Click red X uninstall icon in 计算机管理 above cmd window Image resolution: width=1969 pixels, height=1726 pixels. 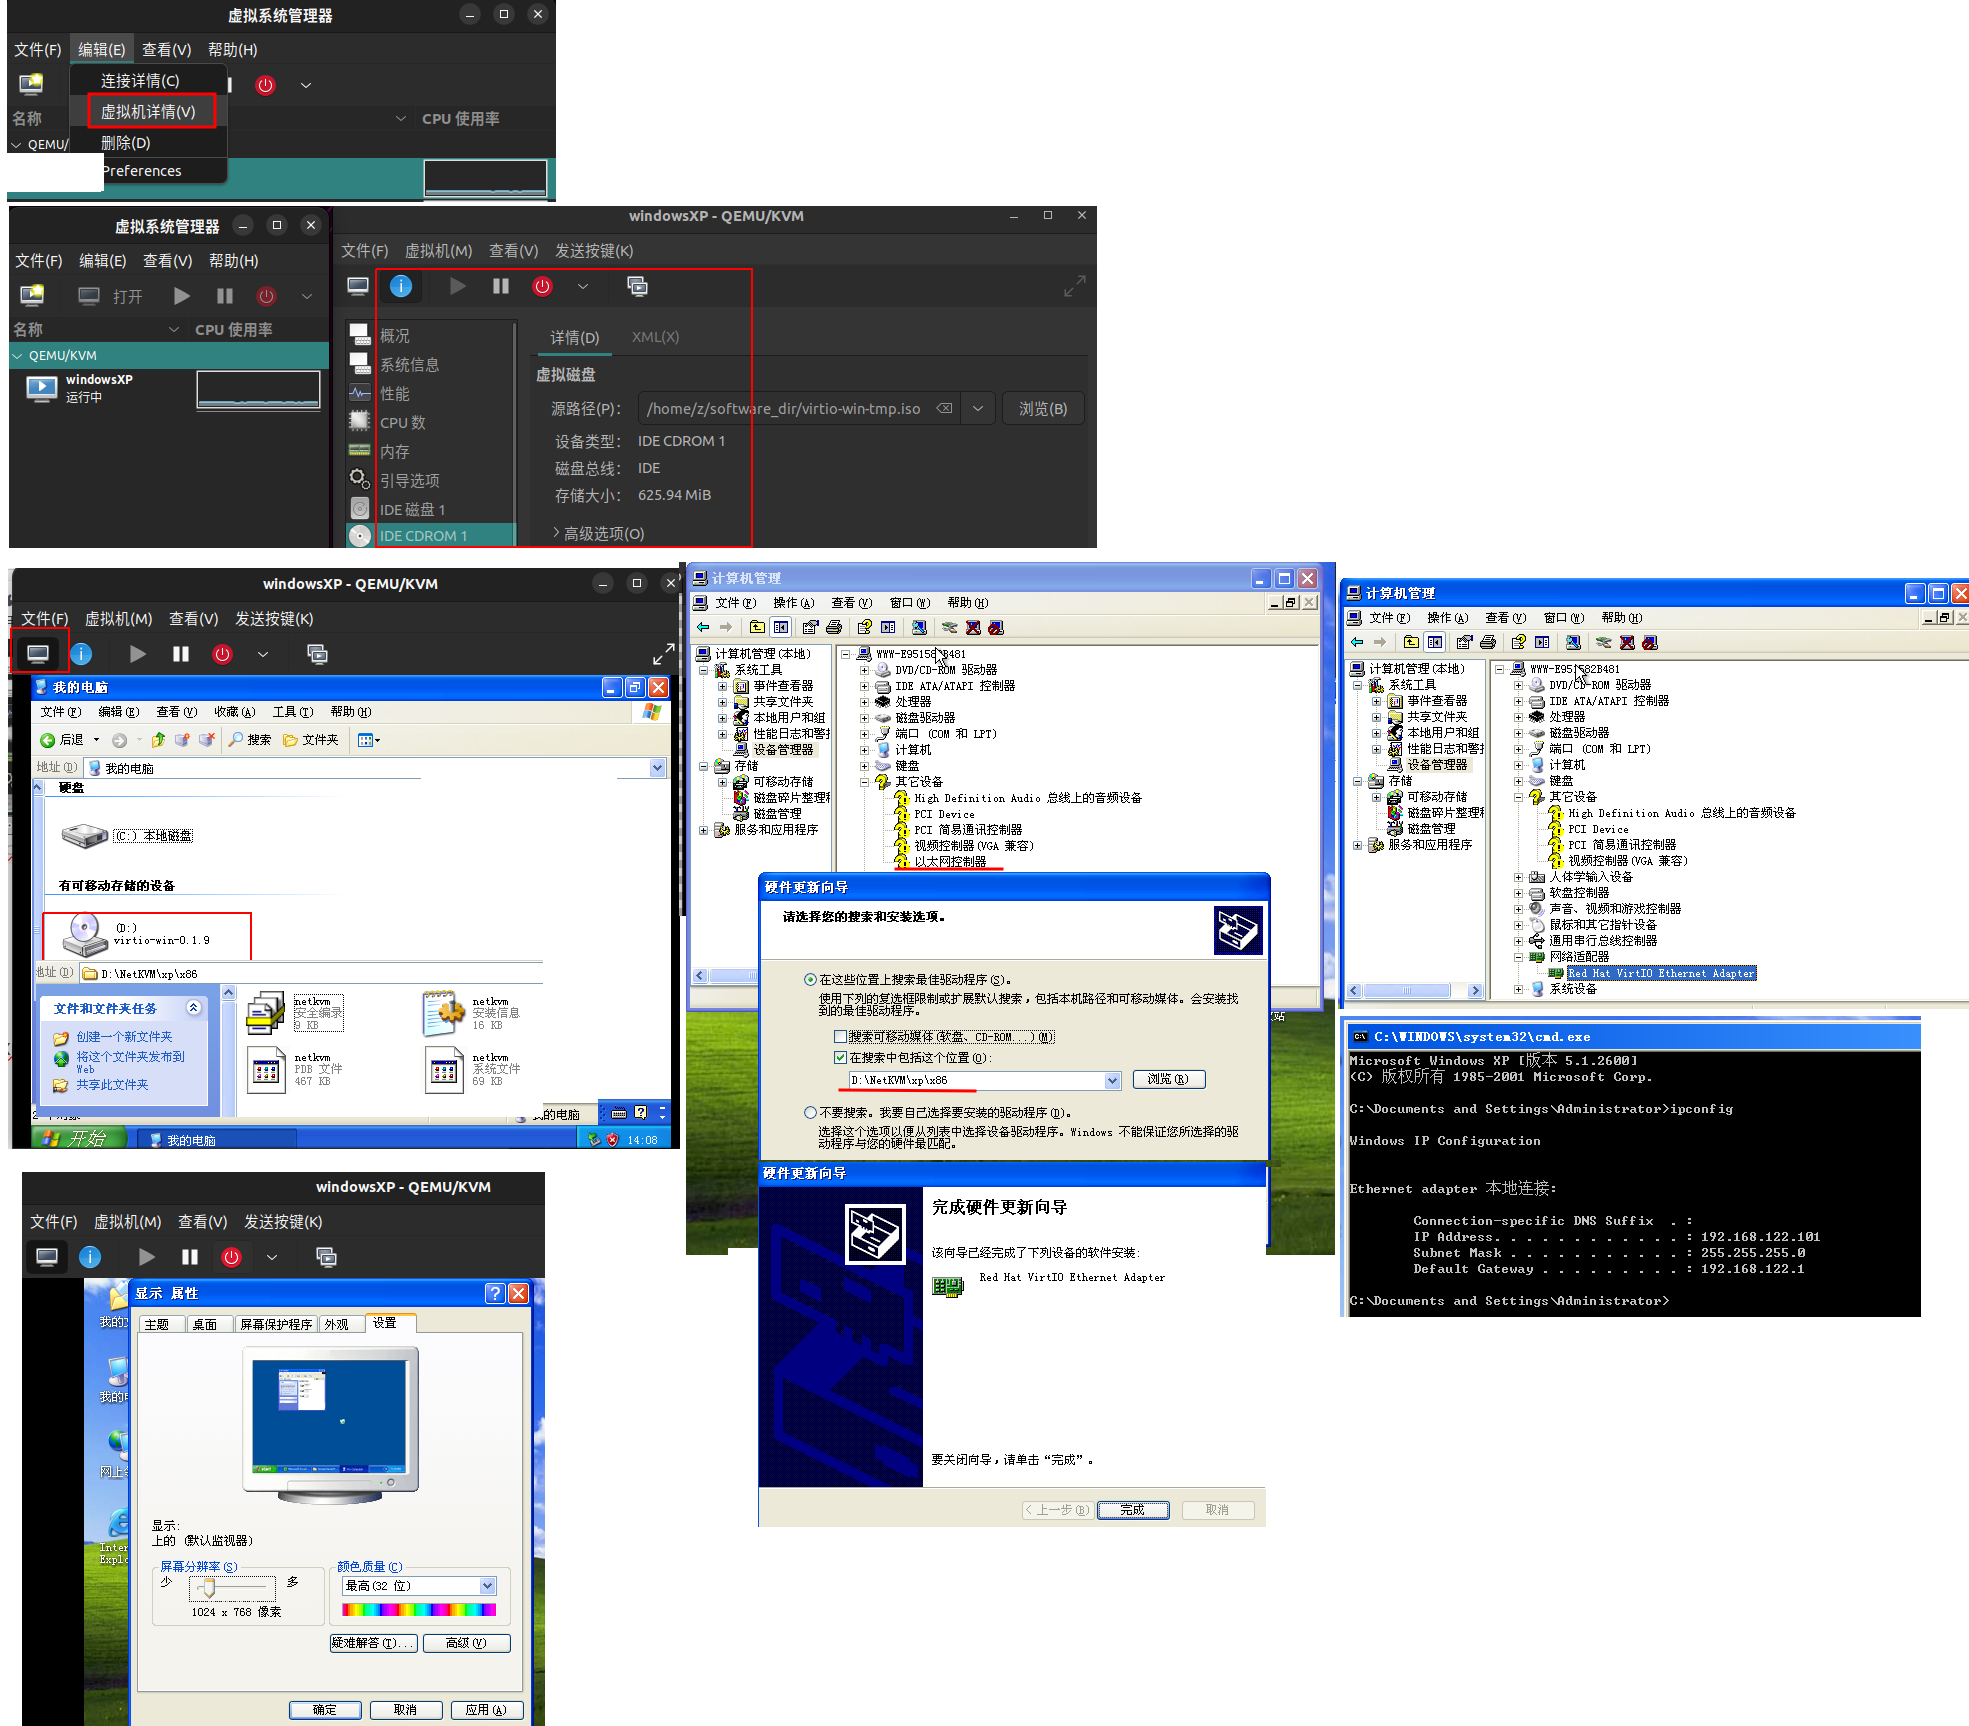tap(1627, 642)
